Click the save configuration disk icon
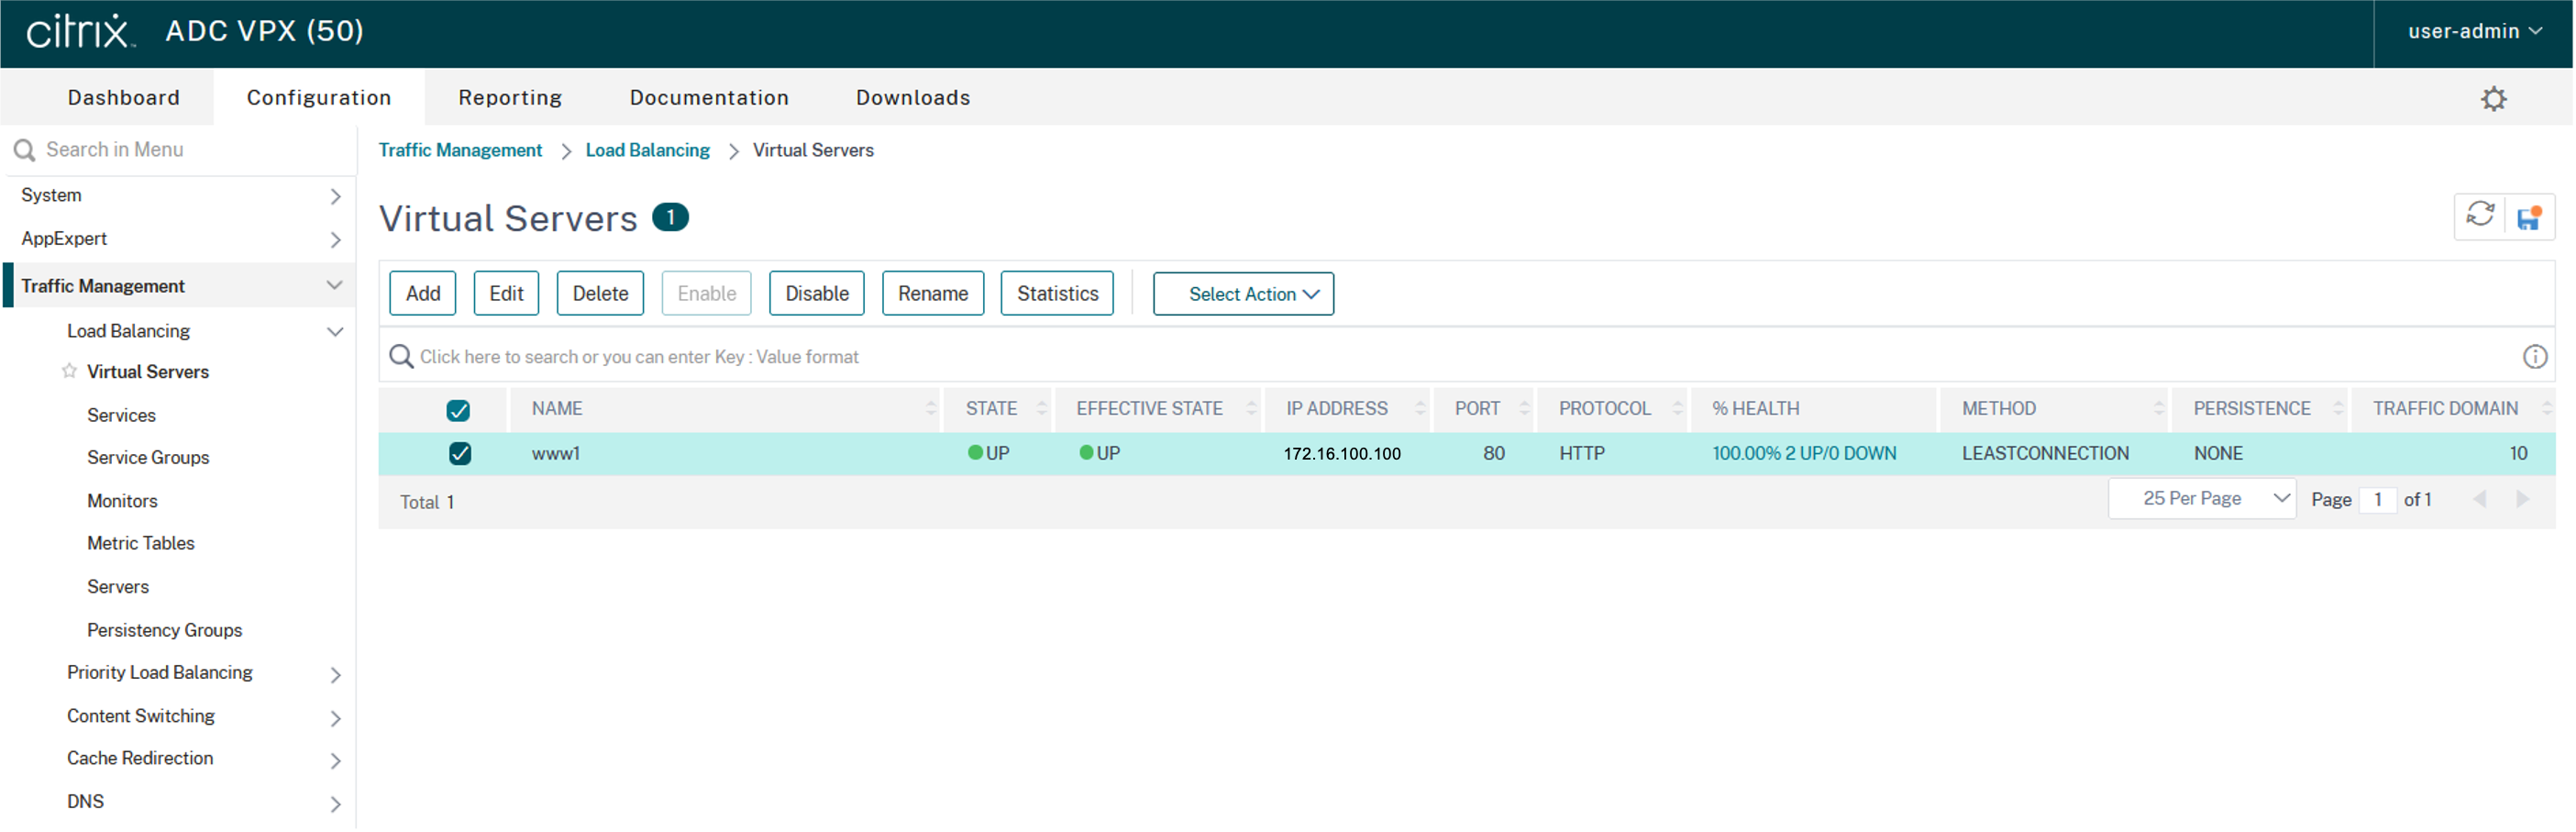 point(2529,217)
